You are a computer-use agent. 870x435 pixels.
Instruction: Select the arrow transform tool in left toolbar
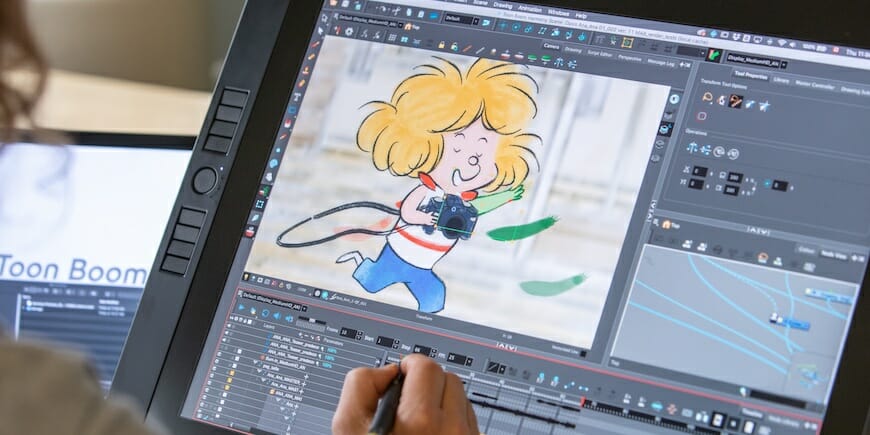click(x=321, y=31)
